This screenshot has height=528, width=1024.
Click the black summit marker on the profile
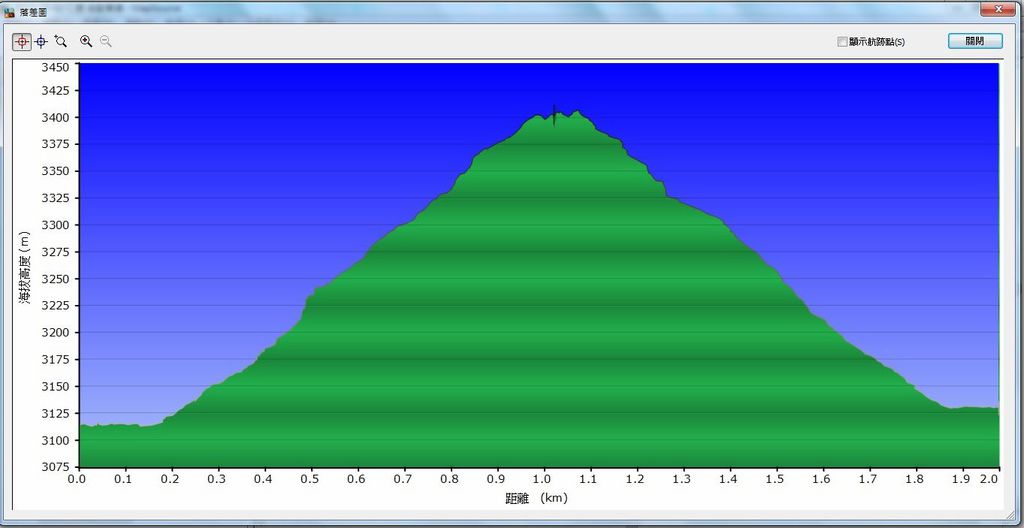pos(554,115)
